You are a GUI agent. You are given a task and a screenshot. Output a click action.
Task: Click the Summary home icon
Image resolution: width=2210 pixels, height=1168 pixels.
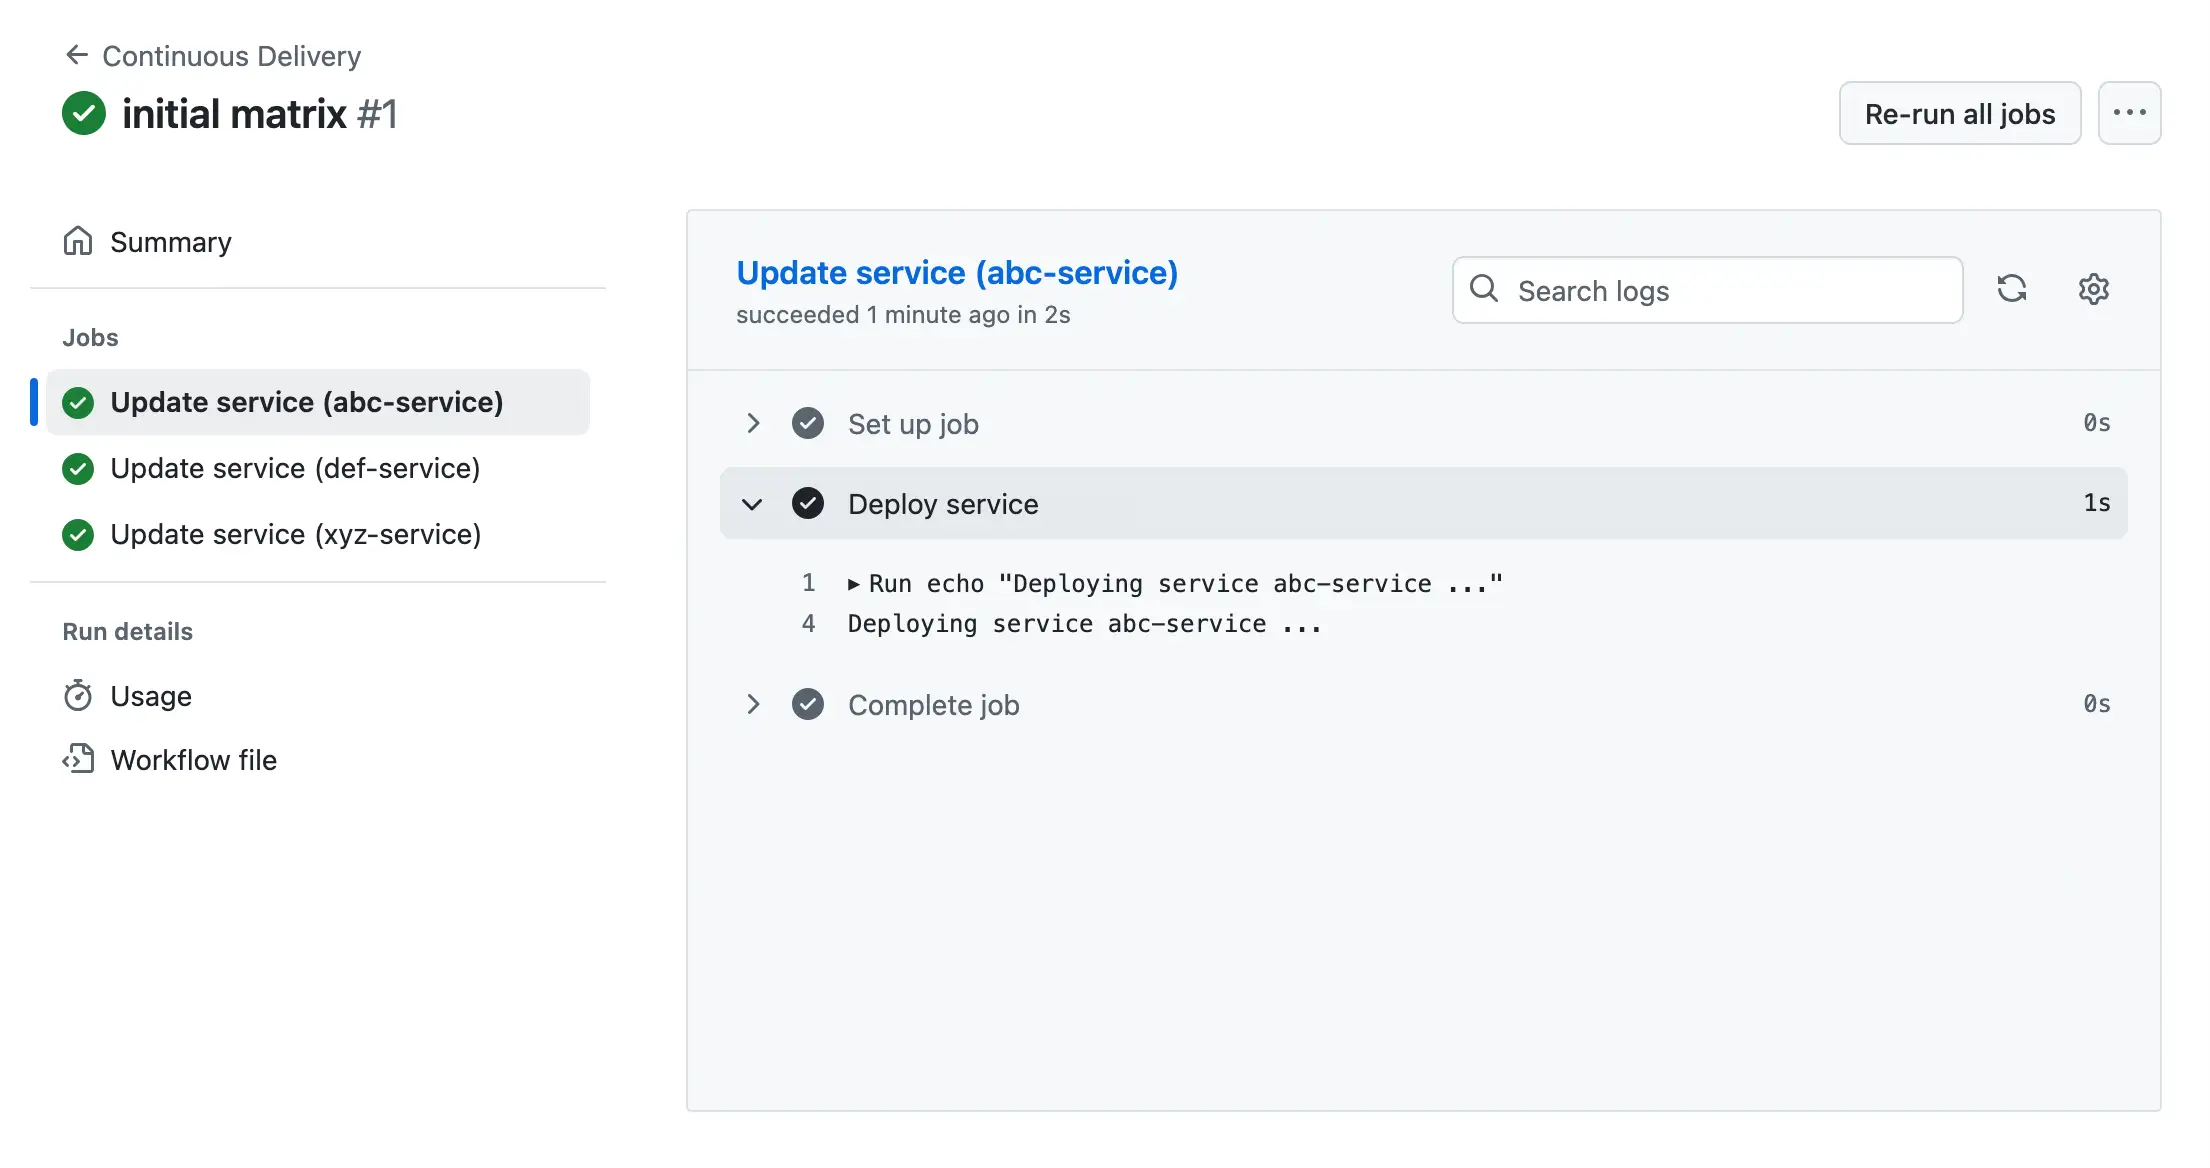78,242
